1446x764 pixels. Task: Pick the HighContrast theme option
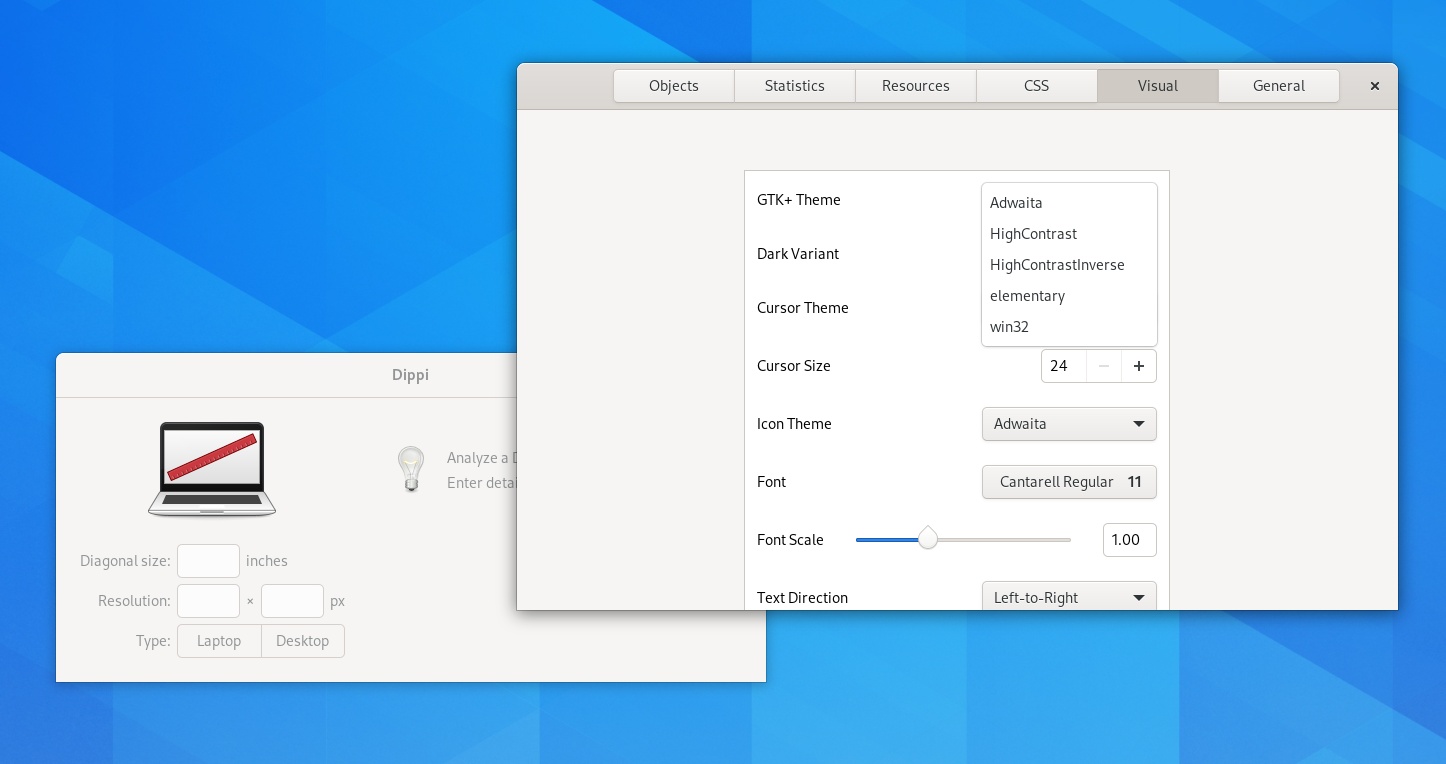point(1069,234)
